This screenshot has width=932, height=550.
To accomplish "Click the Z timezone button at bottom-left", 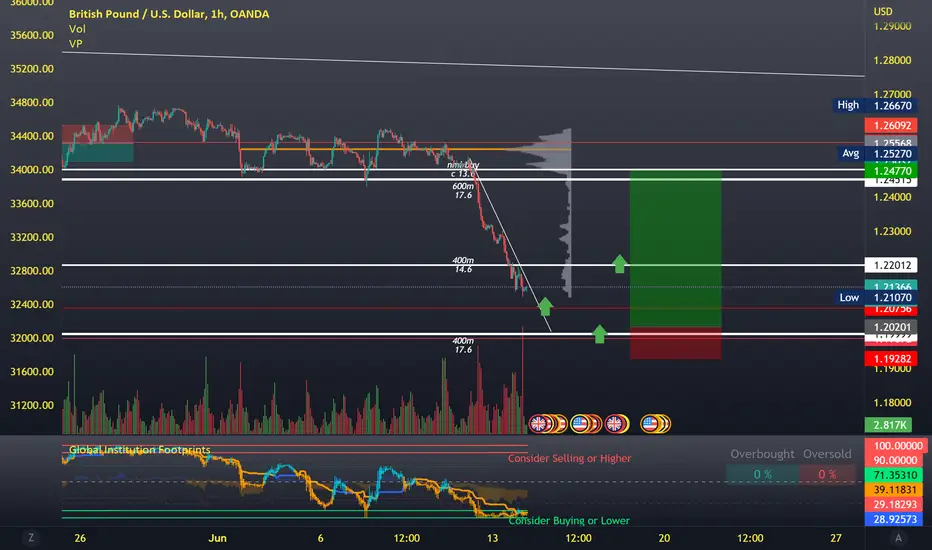I will coord(31,538).
